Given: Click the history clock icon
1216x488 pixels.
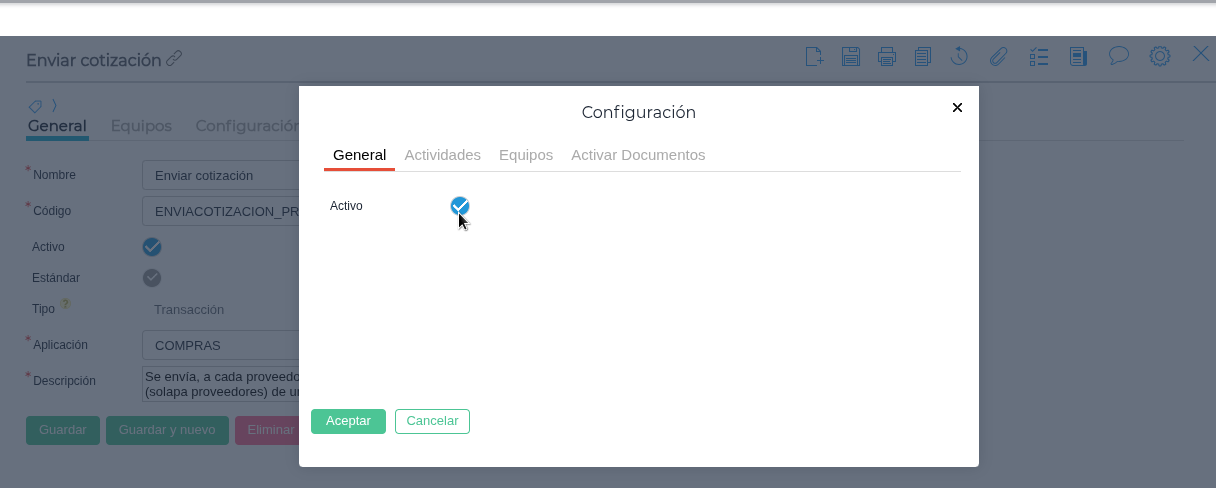Looking at the screenshot, I should coord(959,56).
